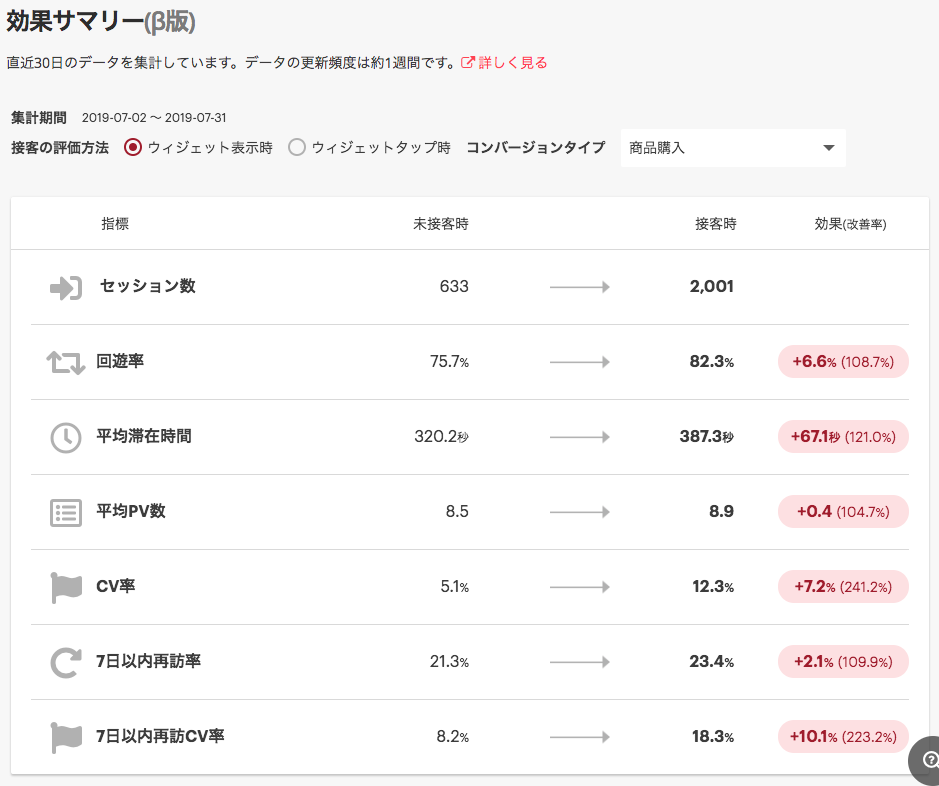This screenshot has width=939, height=786.
Task: Click the 387.3秒 value
Action: point(707,436)
